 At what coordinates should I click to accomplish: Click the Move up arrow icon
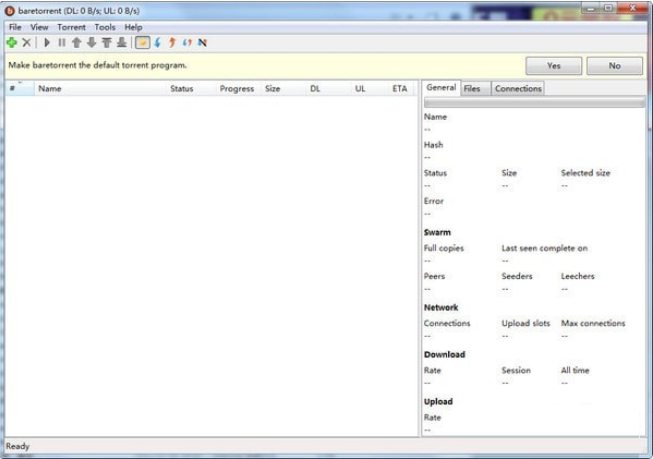point(76,43)
